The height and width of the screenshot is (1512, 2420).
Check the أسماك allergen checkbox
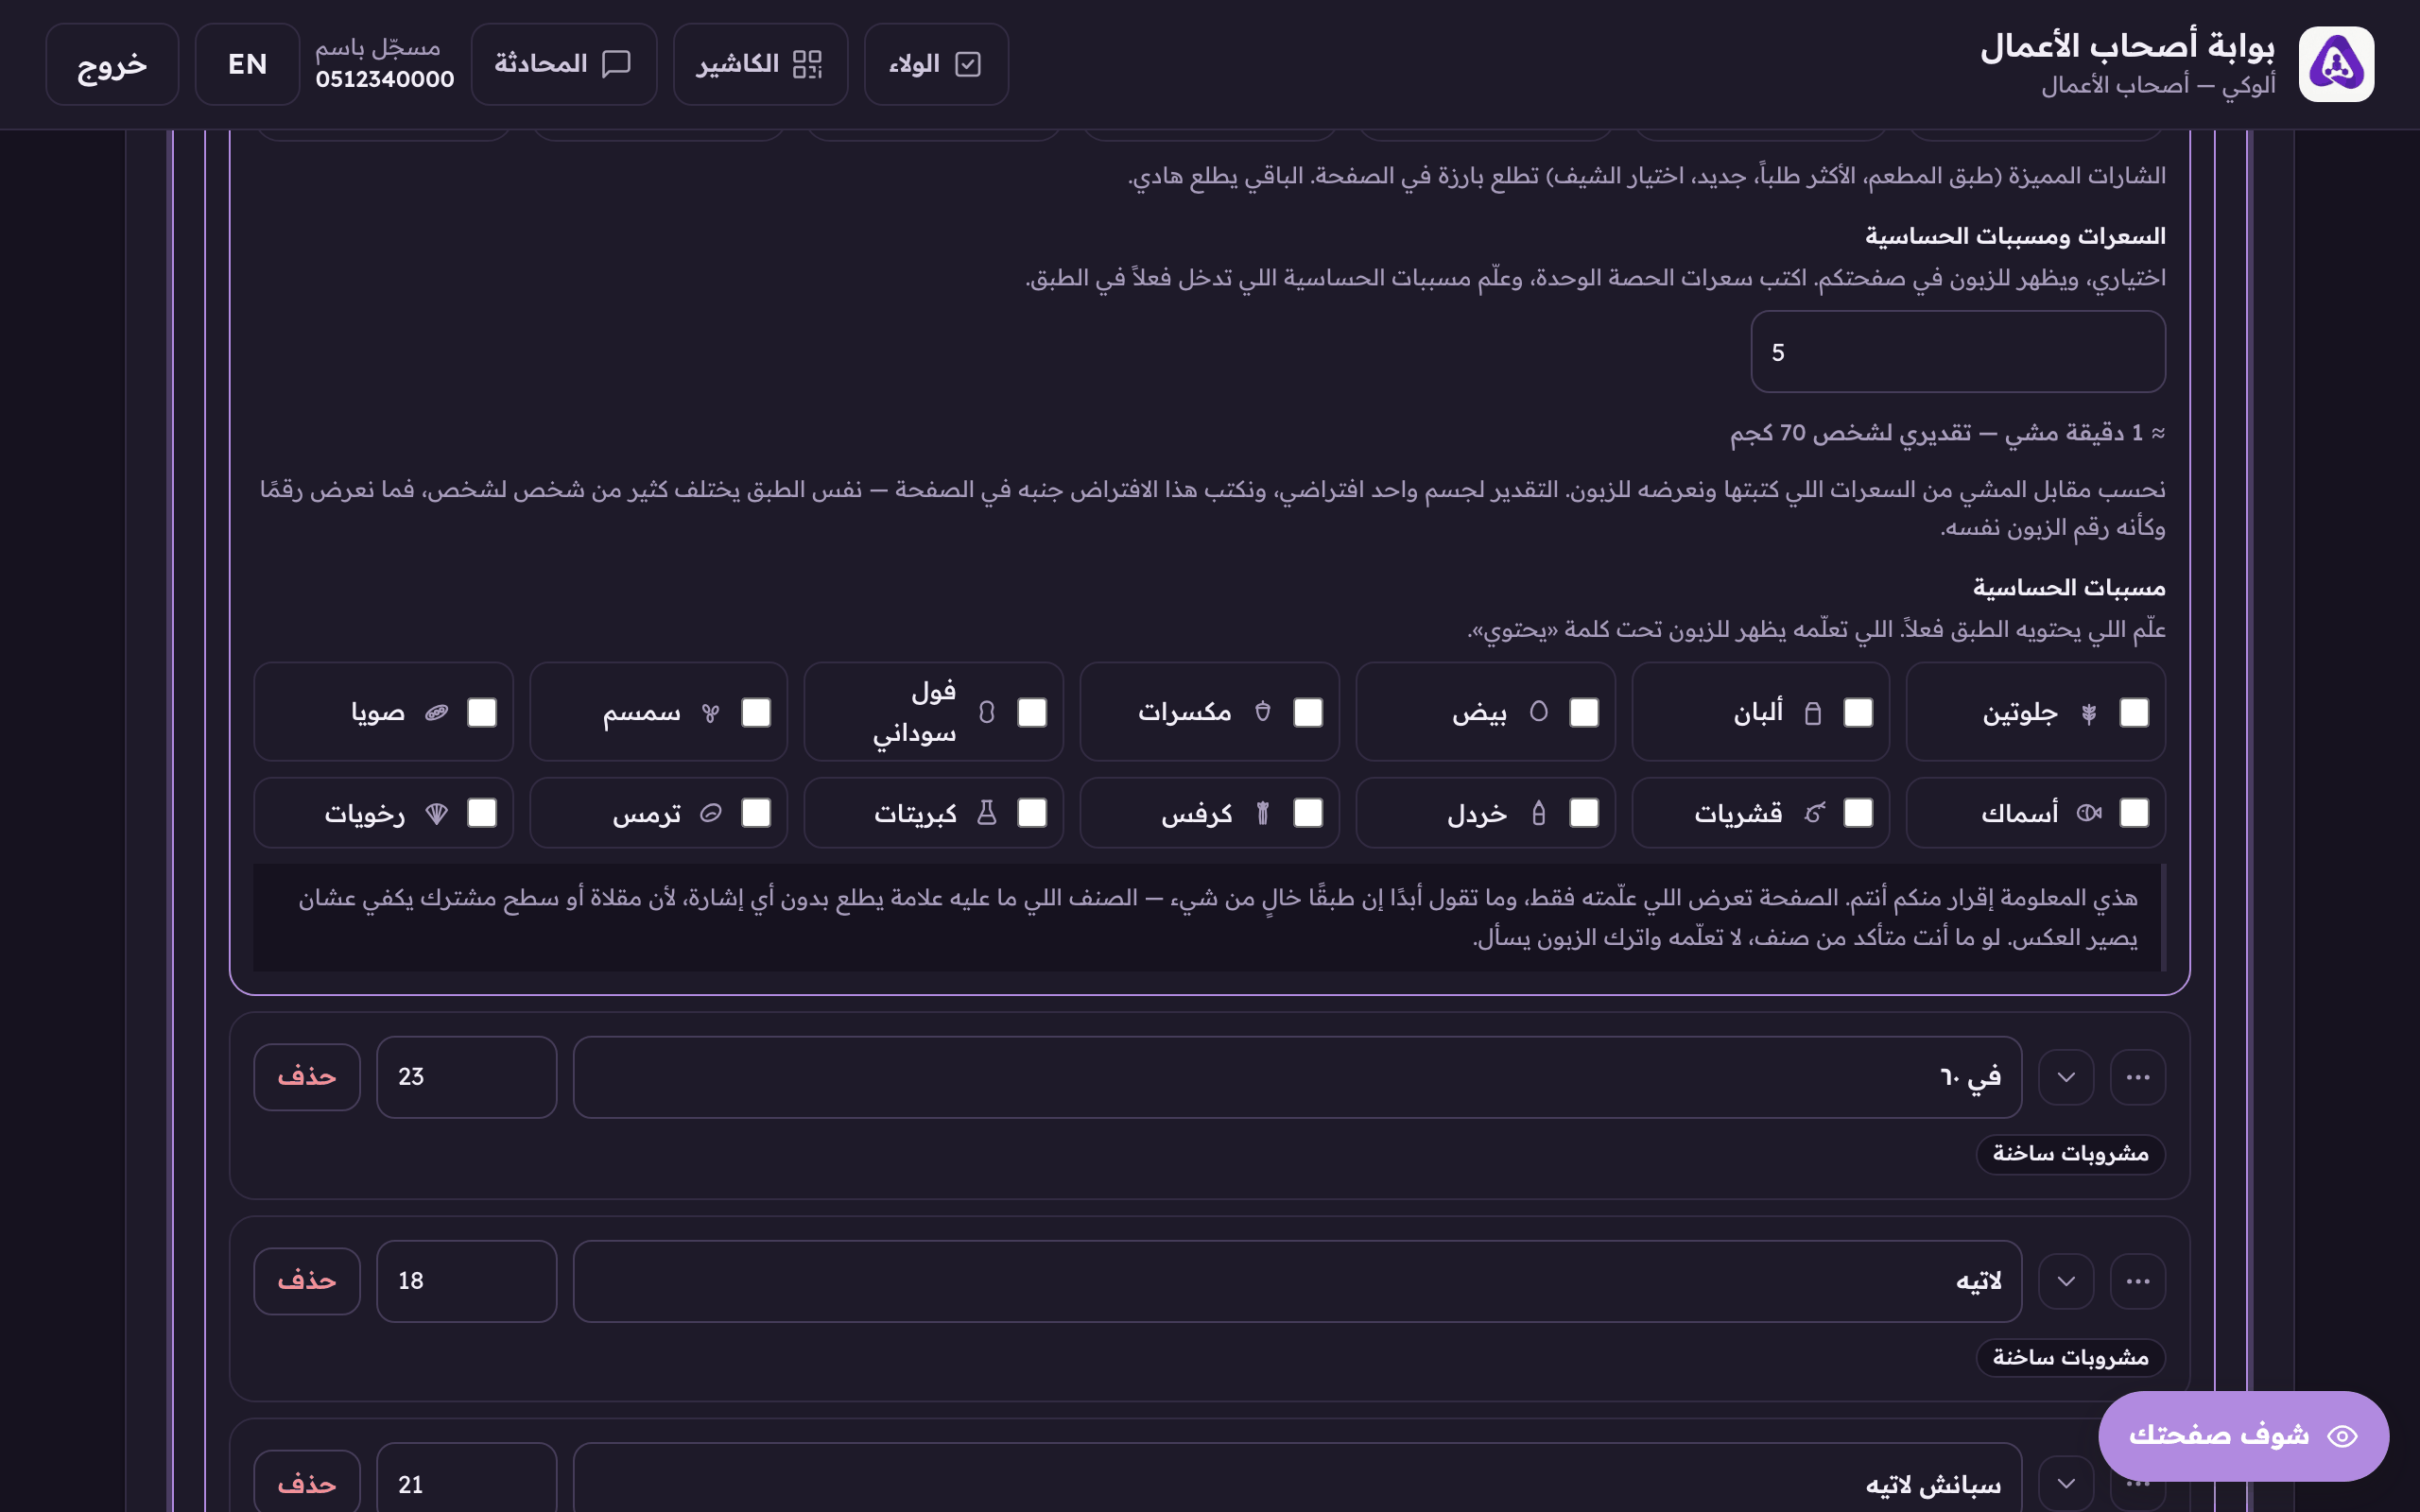[2134, 812]
